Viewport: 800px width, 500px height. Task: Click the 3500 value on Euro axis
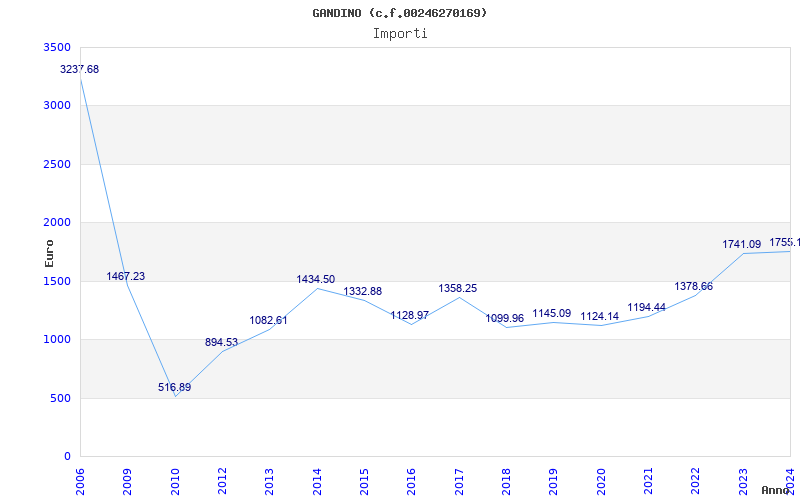point(57,47)
